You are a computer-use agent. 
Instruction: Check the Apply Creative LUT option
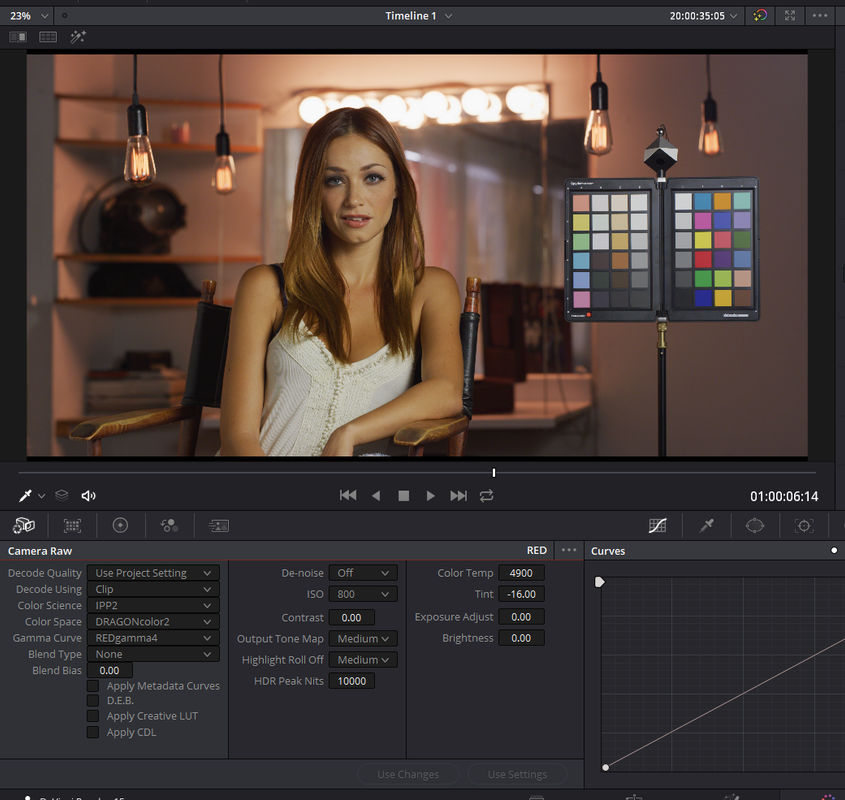[x=93, y=716]
